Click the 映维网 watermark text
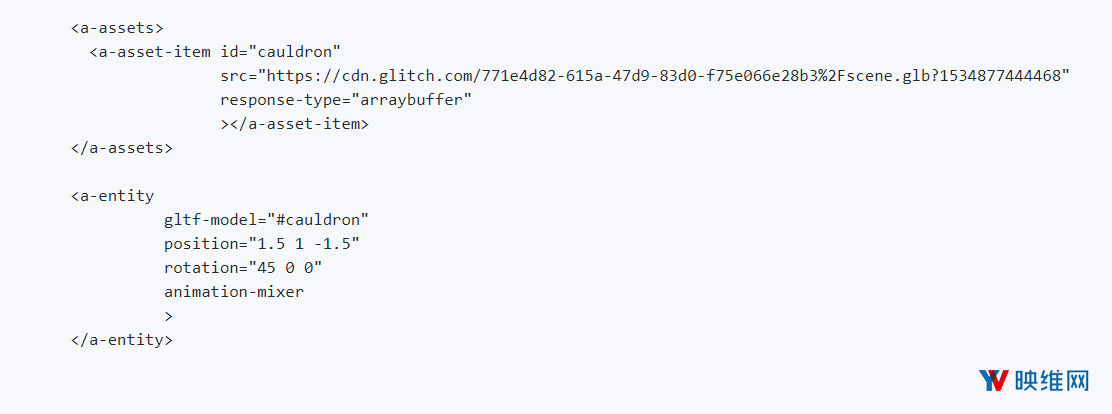The height and width of the screenshot is (414, 1112). pos(1050,381)
